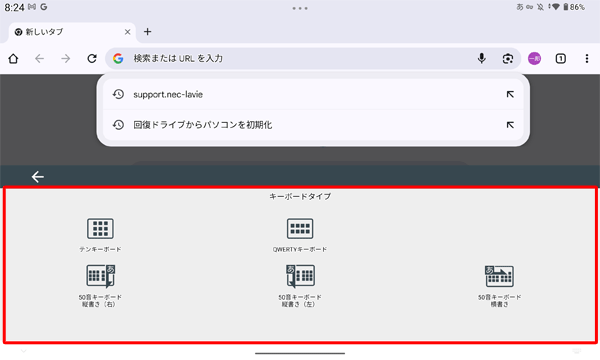Tap the battery 86% status indicator
Screen dimensions: 600x360
coord(574,7)
